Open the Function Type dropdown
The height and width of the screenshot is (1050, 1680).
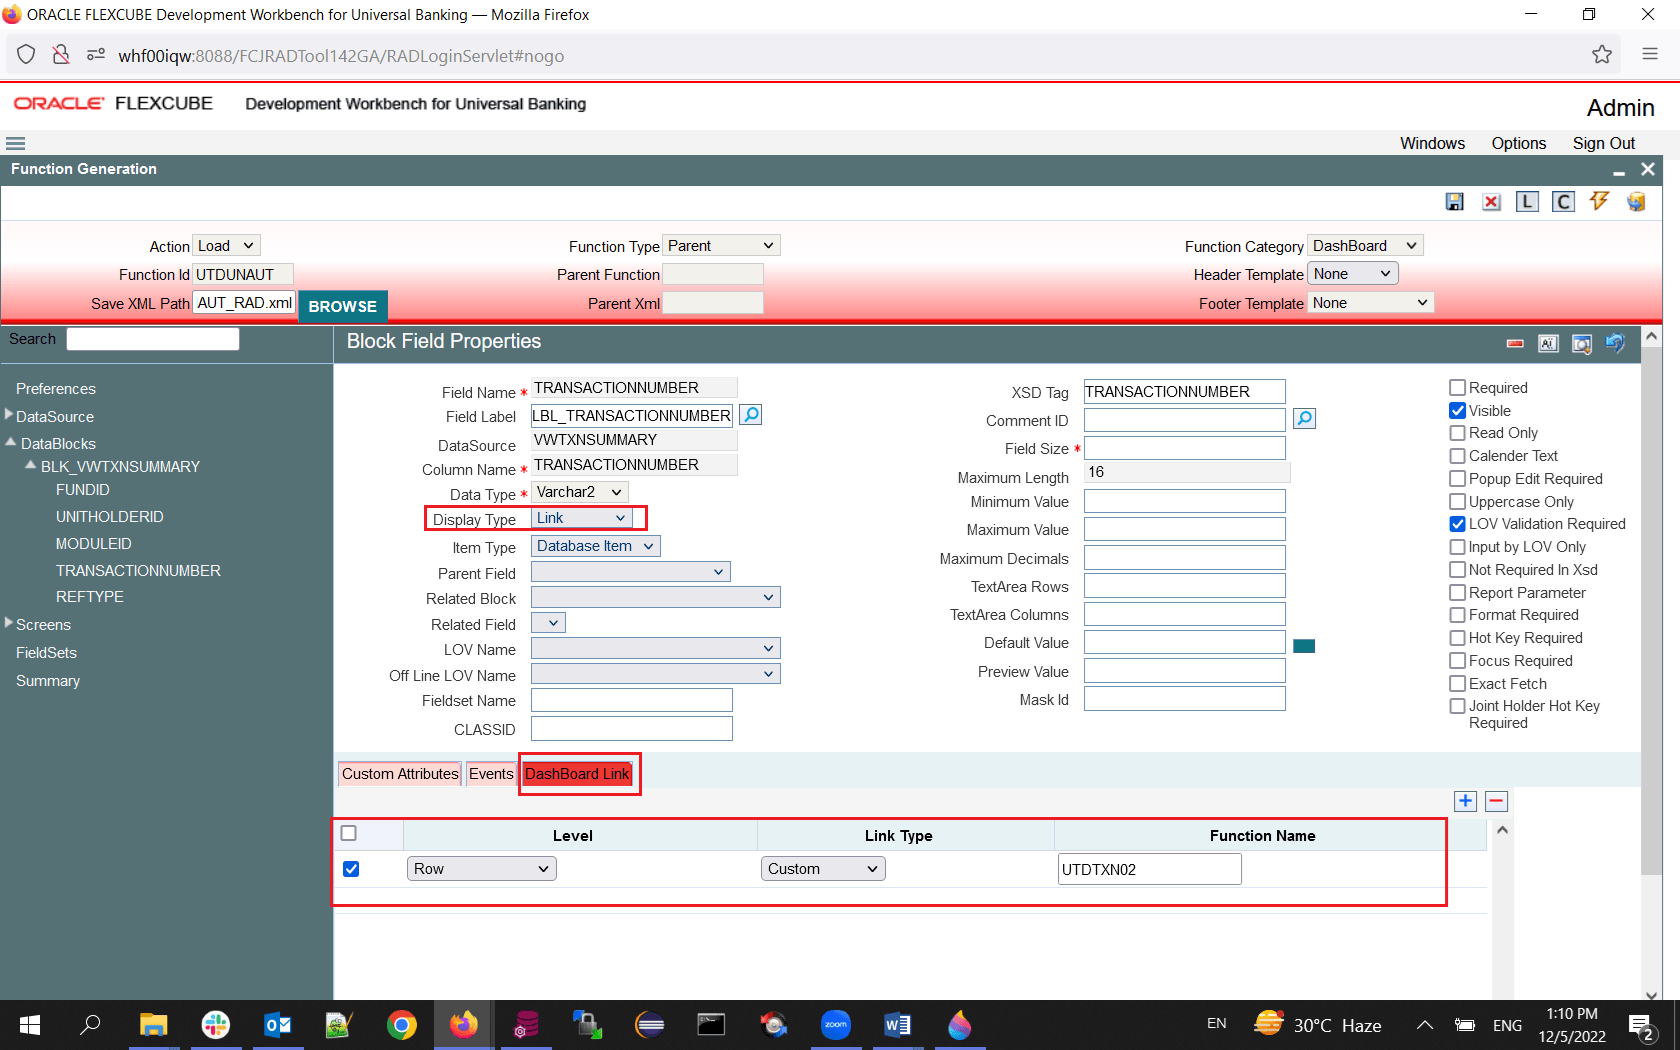(722, 246)
